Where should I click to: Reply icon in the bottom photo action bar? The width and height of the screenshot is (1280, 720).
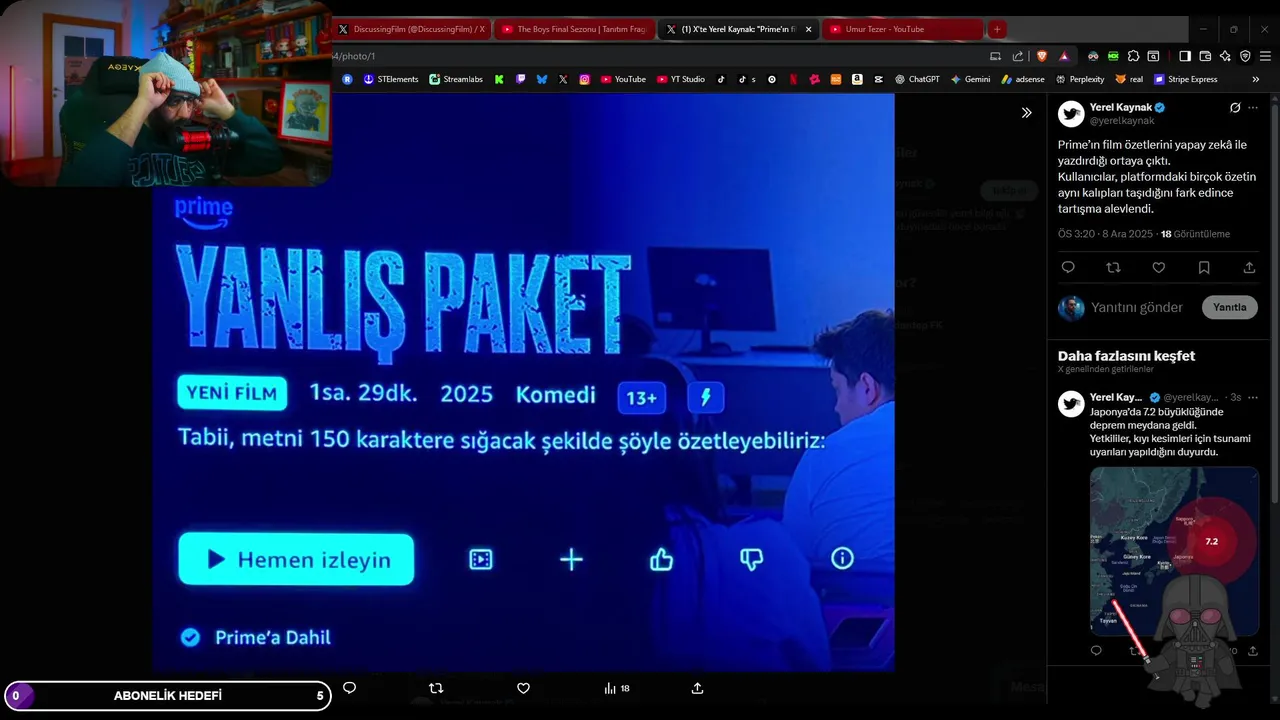point(349,688)
